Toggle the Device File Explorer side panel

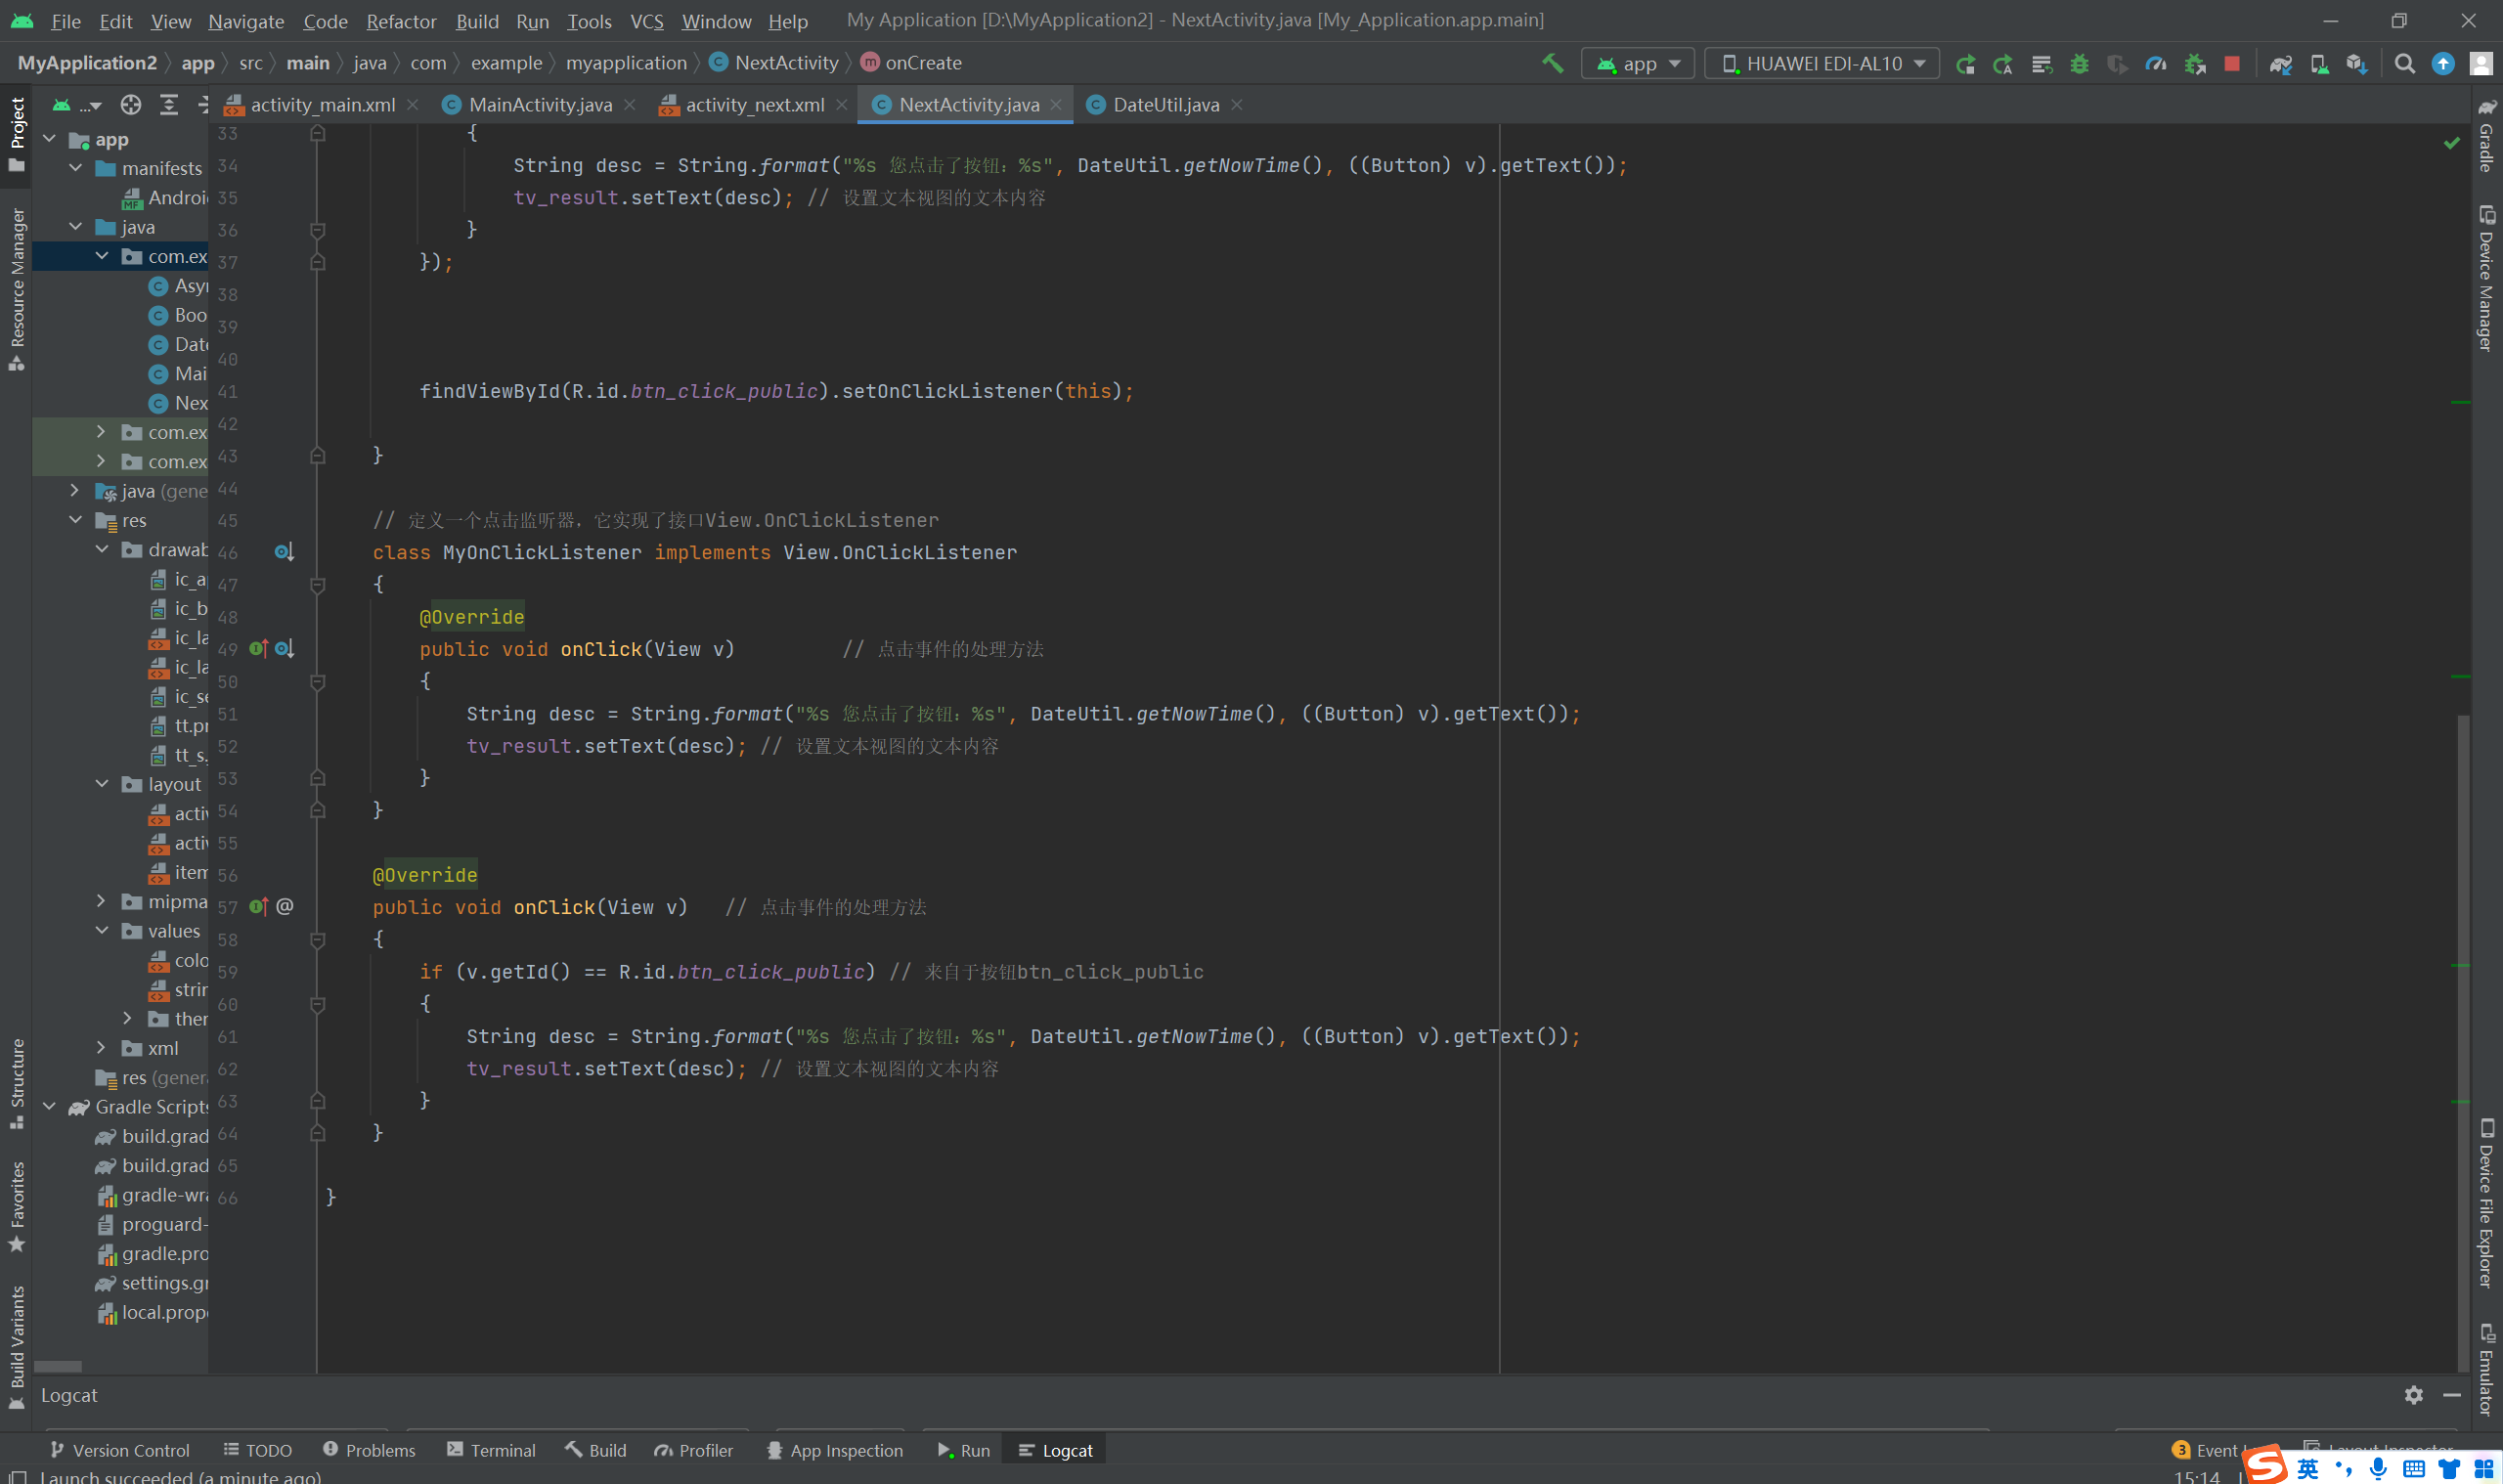coord(2488,1204)
